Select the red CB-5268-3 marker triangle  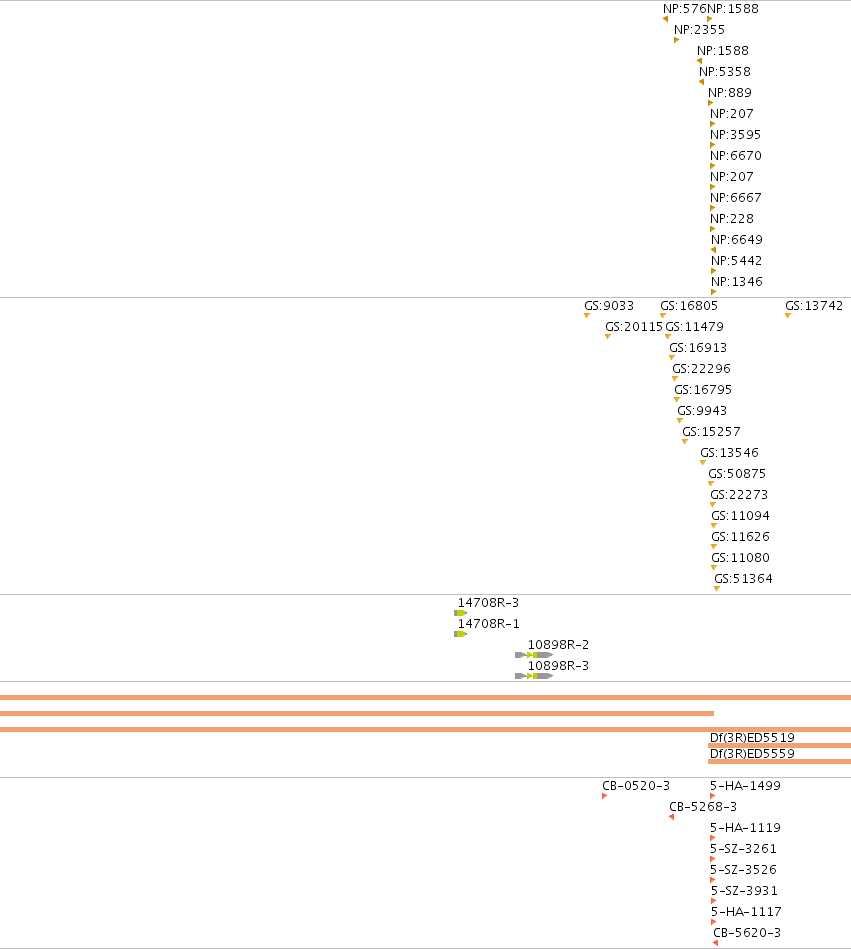pyautogui.click(x=672, y=817)
